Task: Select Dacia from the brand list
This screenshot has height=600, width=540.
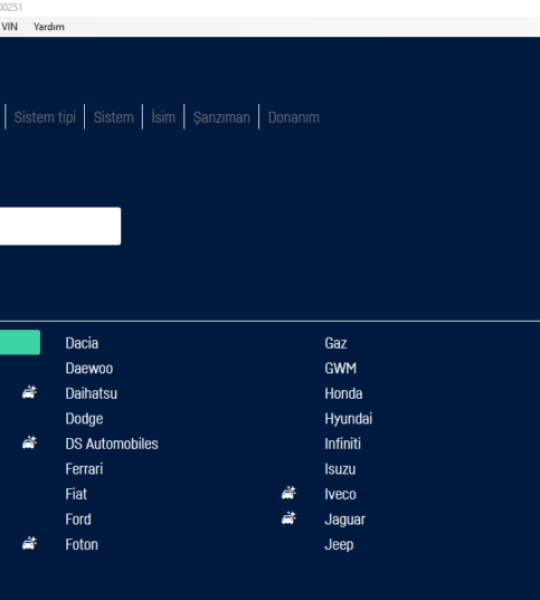Action: (82, 343)
